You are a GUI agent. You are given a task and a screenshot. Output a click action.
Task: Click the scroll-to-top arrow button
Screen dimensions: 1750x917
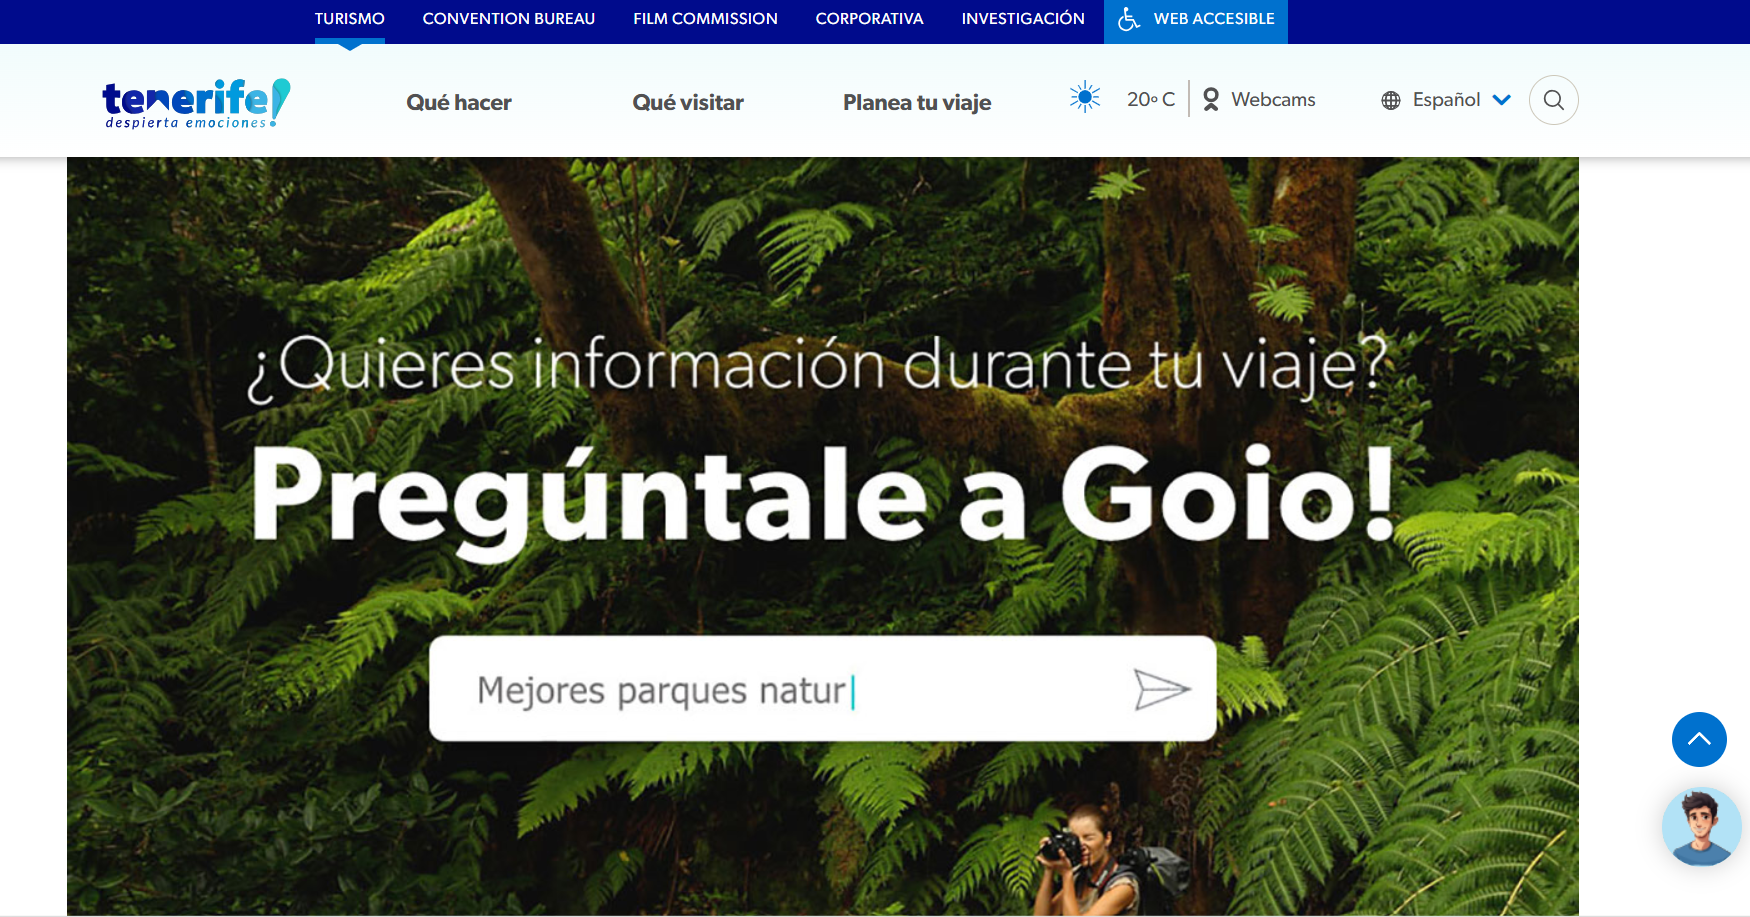pyautogui.click(x=1698, y=739)
